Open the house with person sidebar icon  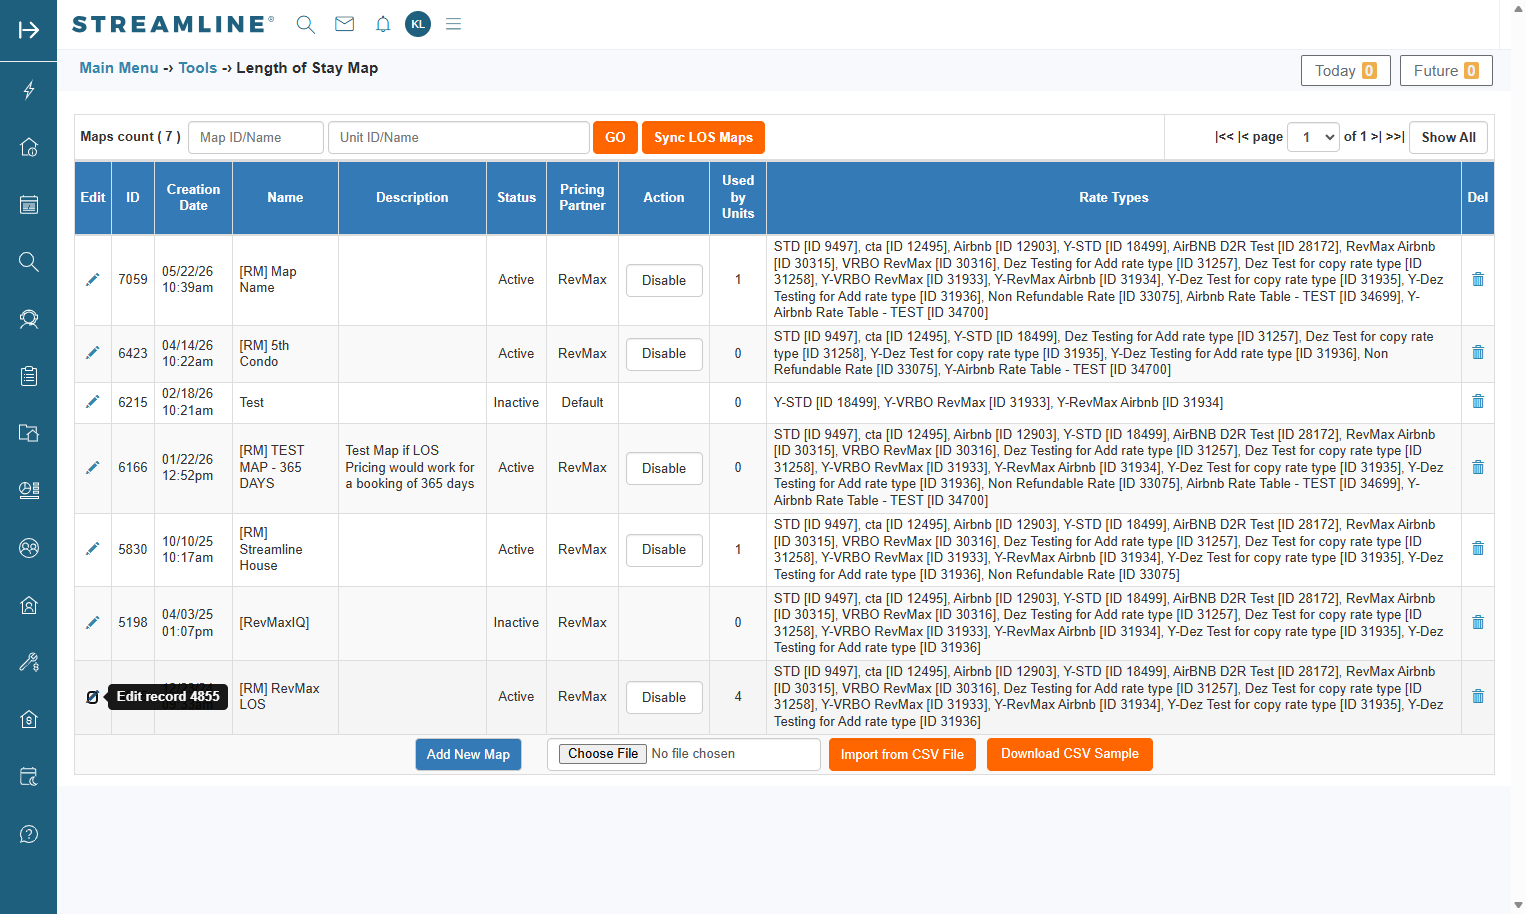(x=29, y=605)
